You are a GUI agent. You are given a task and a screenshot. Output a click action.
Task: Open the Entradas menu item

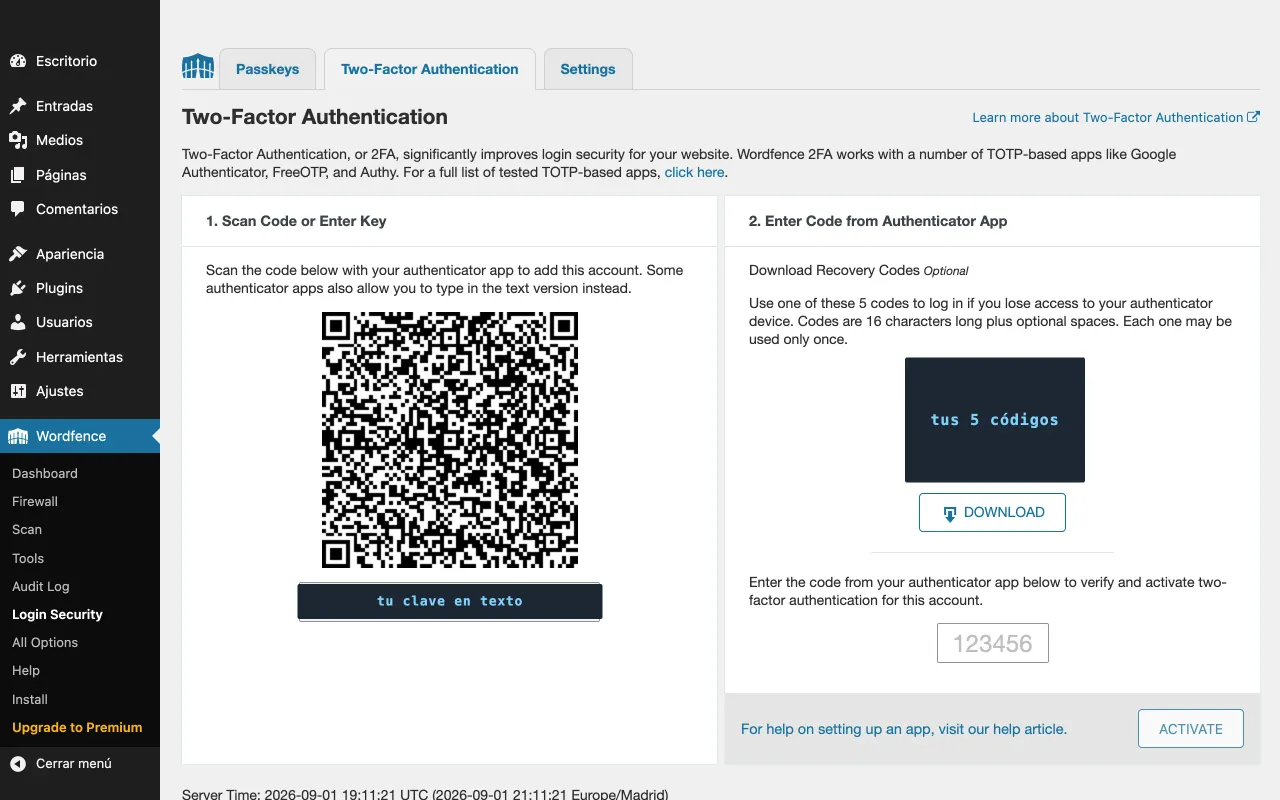pos(80,106)
